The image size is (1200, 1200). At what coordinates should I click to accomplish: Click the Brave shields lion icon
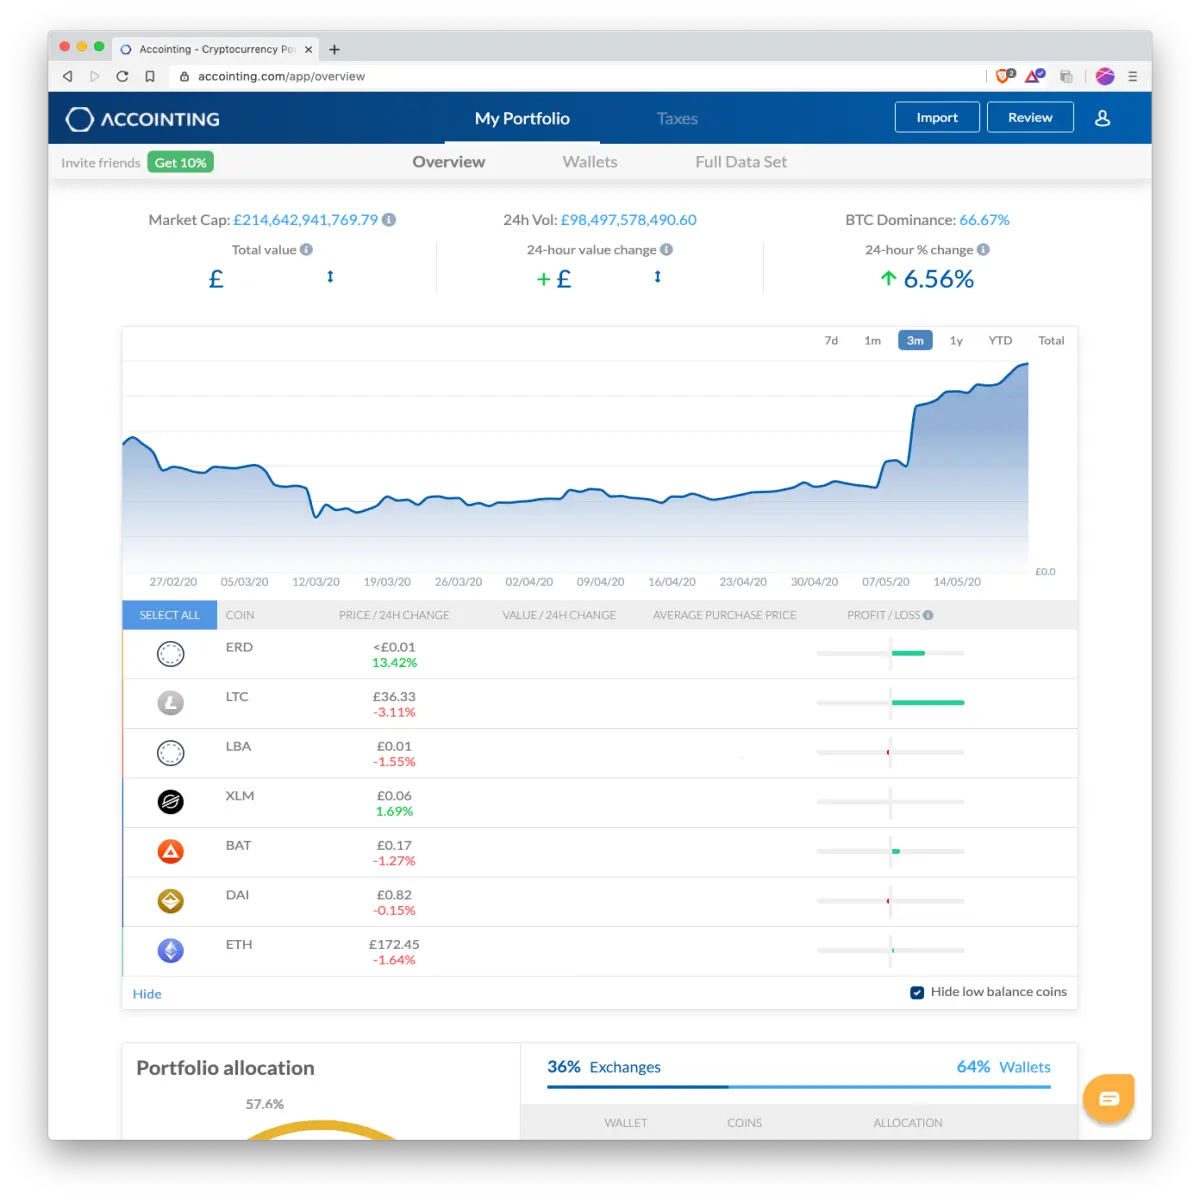tap(1005, 76)
